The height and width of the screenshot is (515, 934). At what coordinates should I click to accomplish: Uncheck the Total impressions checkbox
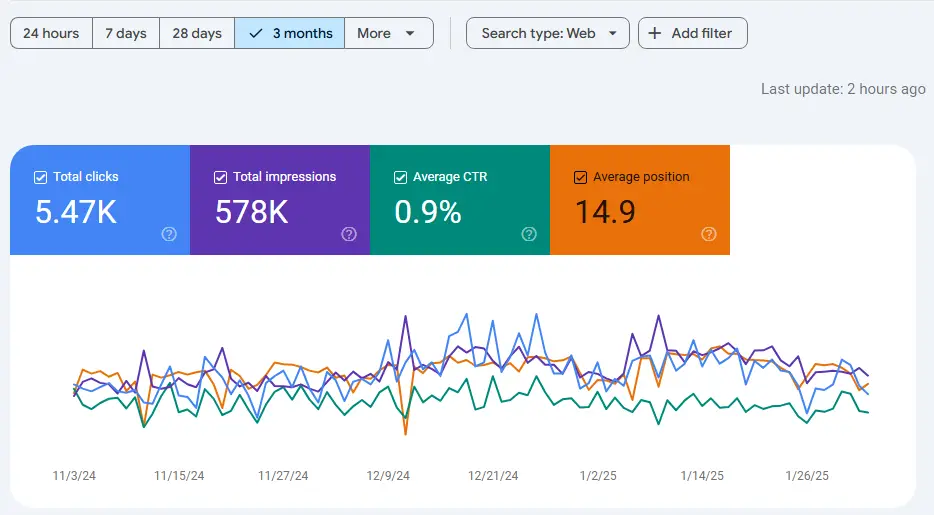coord(221,177)
